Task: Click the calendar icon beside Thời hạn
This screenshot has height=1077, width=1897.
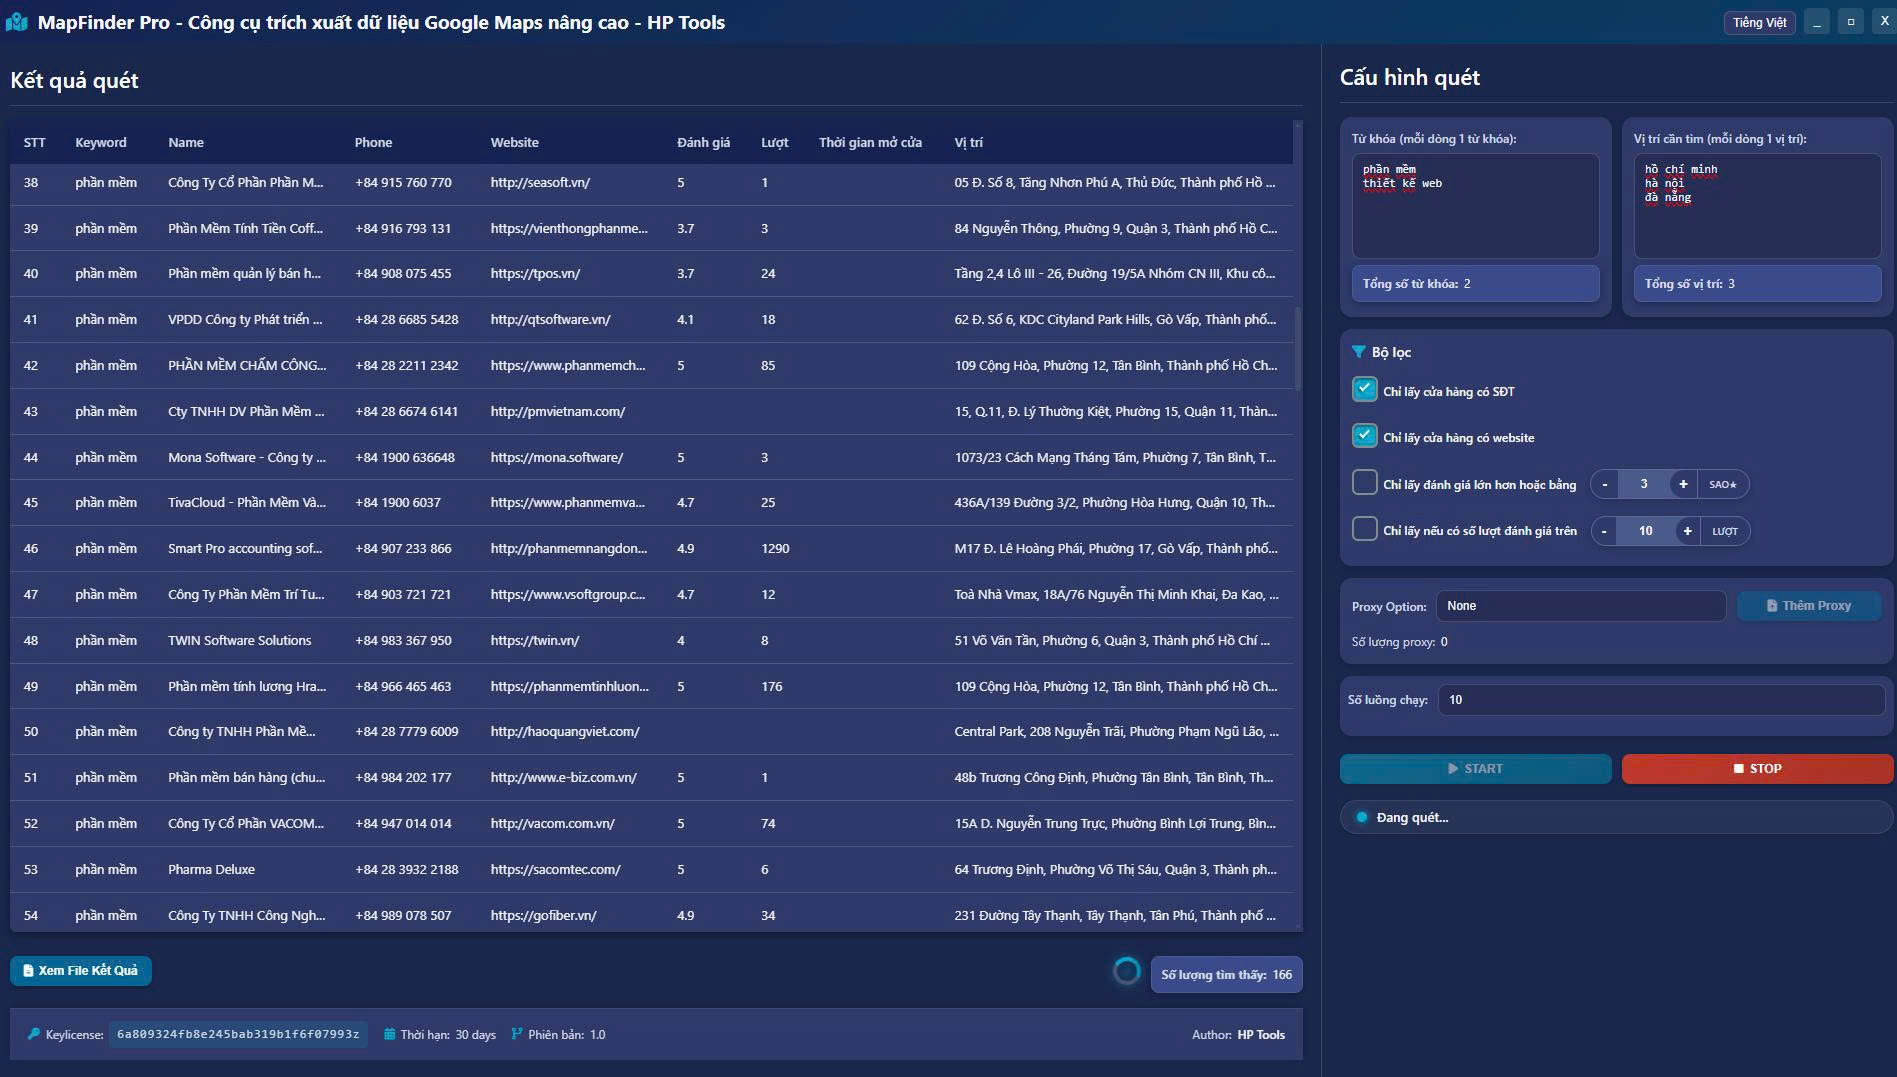Action: (x=390, y=1034)
